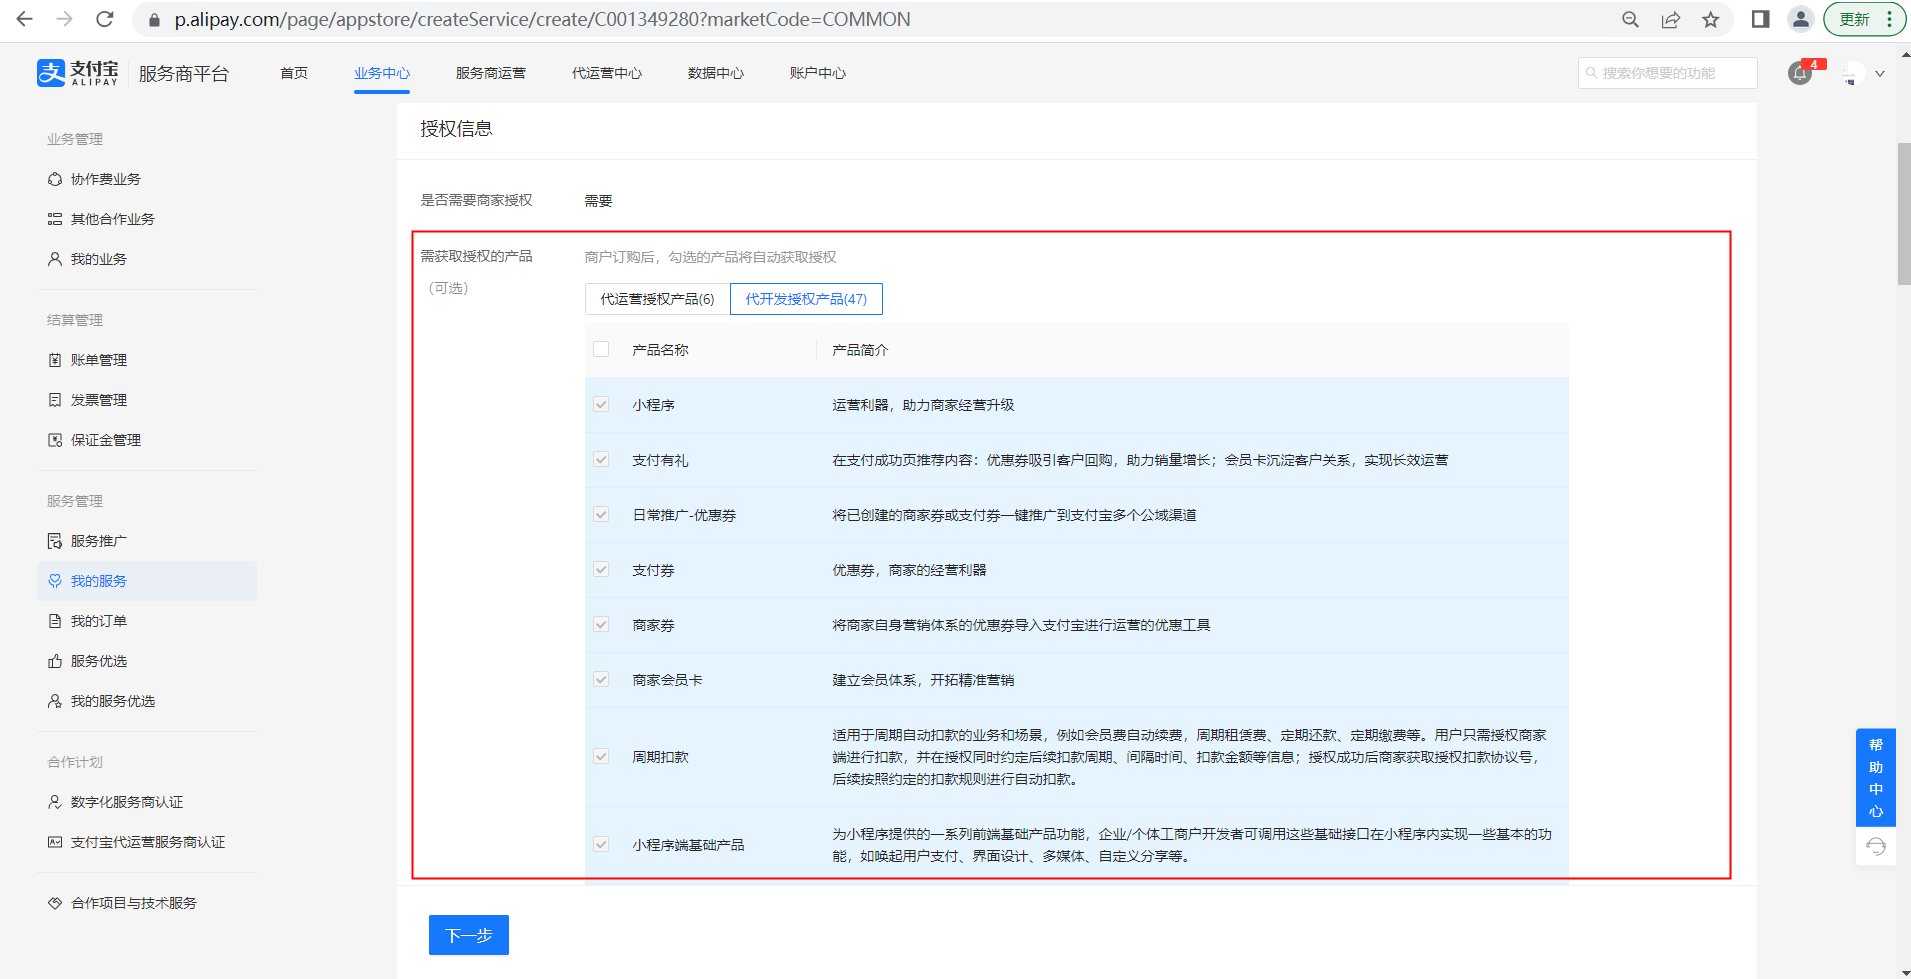Open the 账户中心 nav item

pos(818,73)
